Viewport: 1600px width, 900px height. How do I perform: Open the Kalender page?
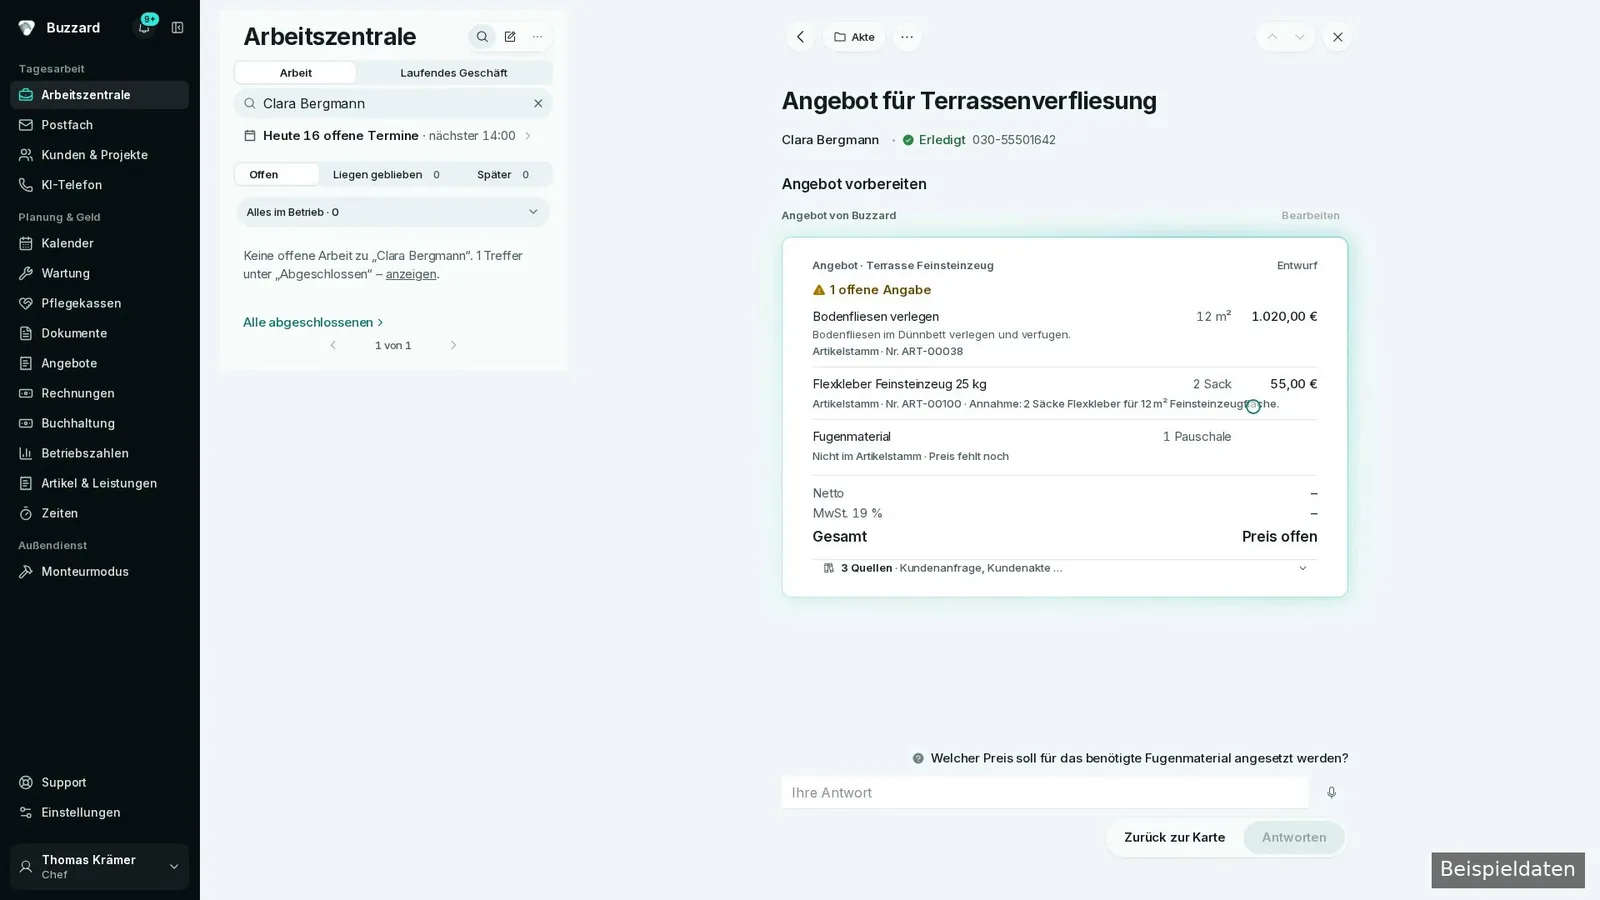99,243
